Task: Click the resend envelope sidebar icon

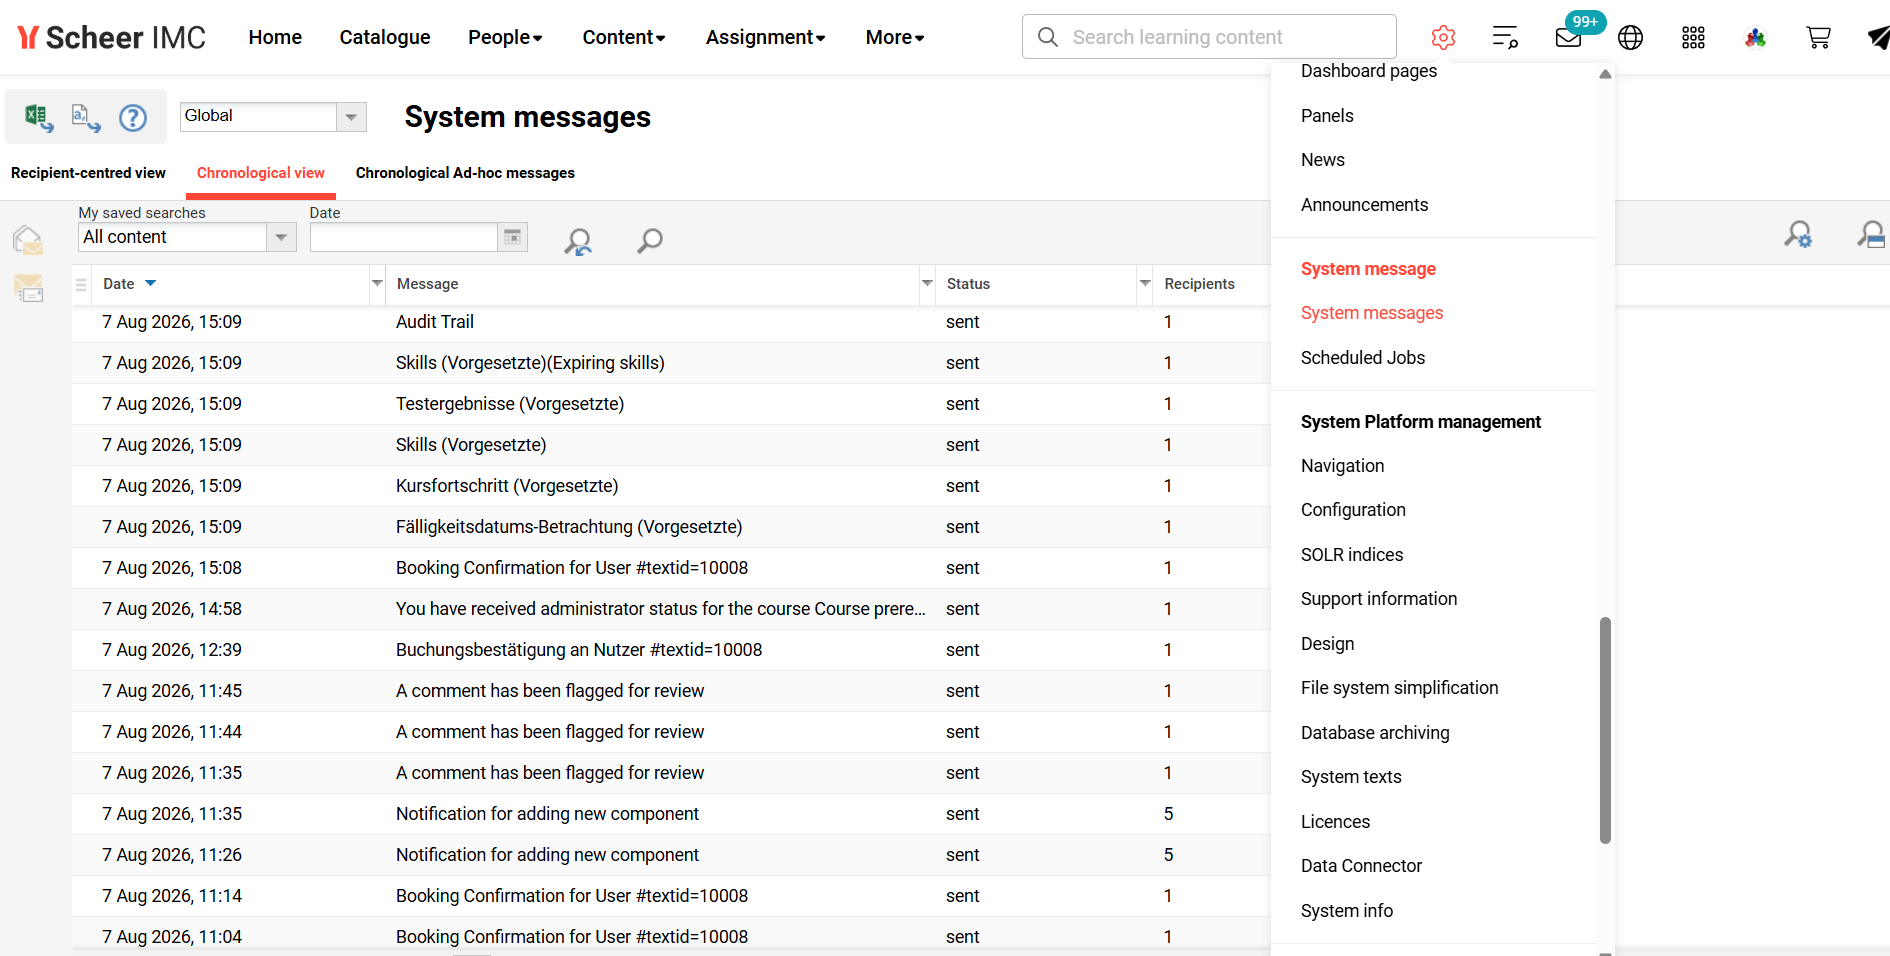Action: tap(28, 288)
